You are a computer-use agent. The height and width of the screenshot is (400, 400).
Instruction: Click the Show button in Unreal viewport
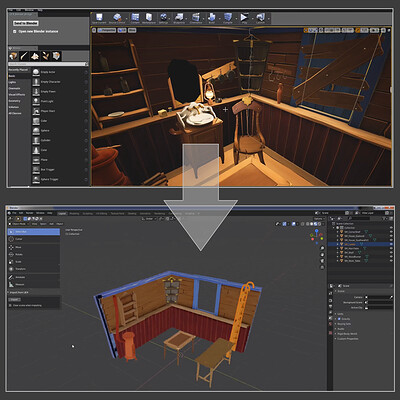pyautogui.click(x=132, y=30)
